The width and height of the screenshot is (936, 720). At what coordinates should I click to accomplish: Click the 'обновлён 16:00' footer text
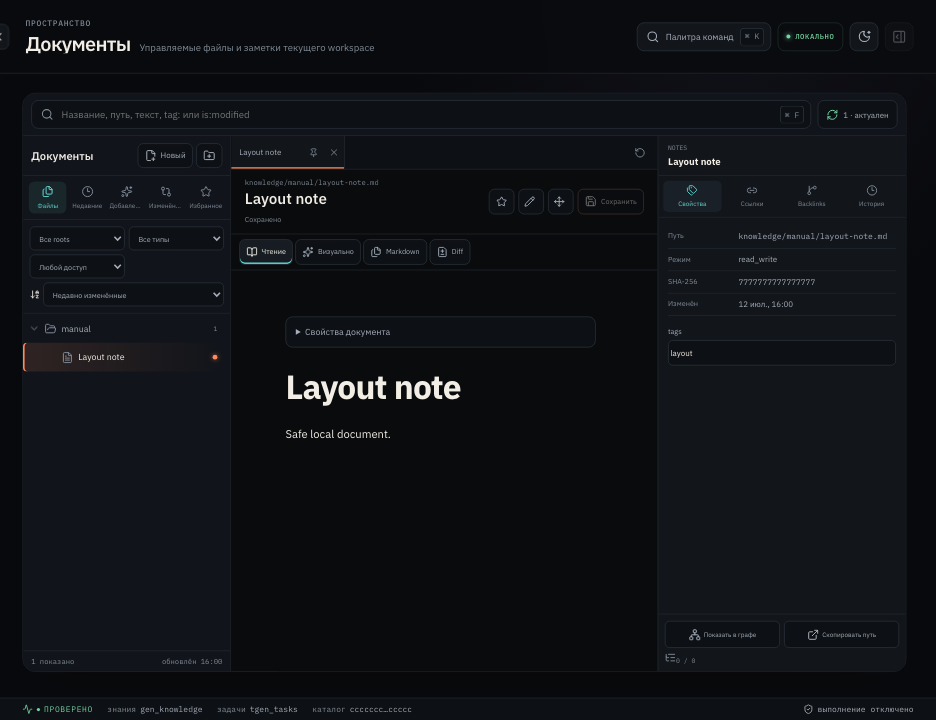pyautogui.click(x=192, y=661)
